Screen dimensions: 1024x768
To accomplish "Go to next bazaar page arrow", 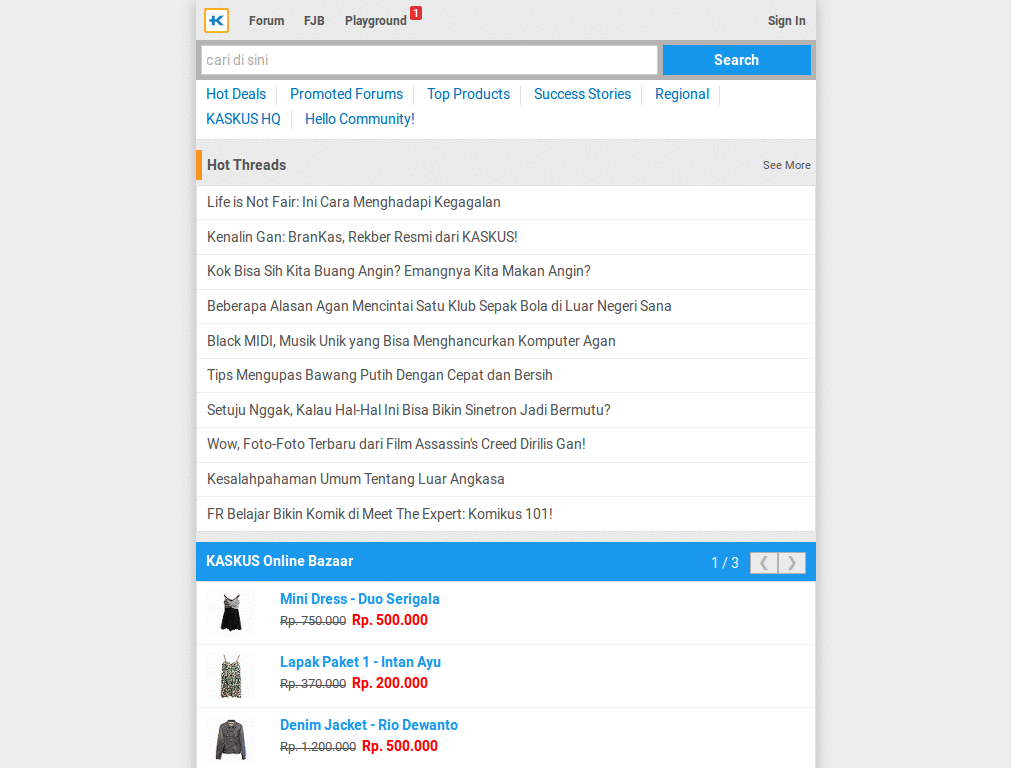I will point(792,563).
